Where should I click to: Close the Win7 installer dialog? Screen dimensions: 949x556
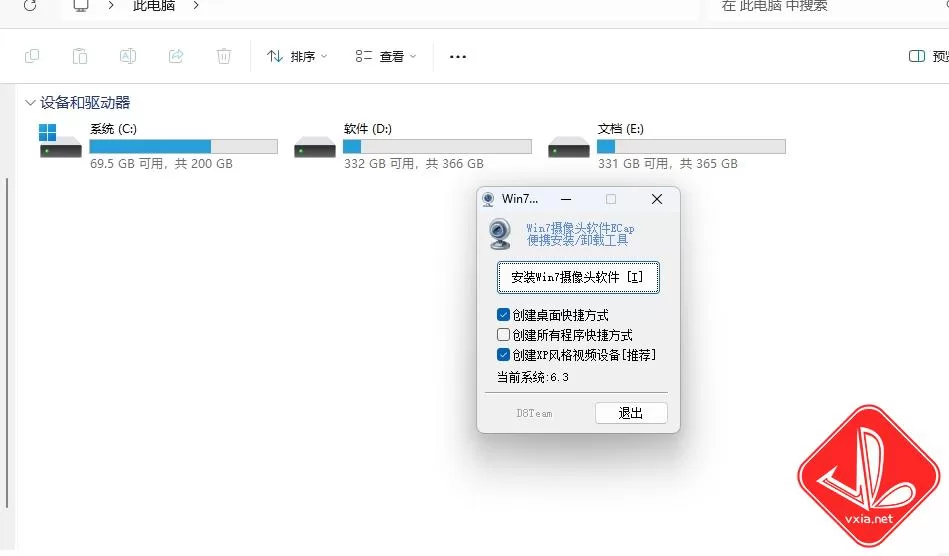[x=657, y=199]
